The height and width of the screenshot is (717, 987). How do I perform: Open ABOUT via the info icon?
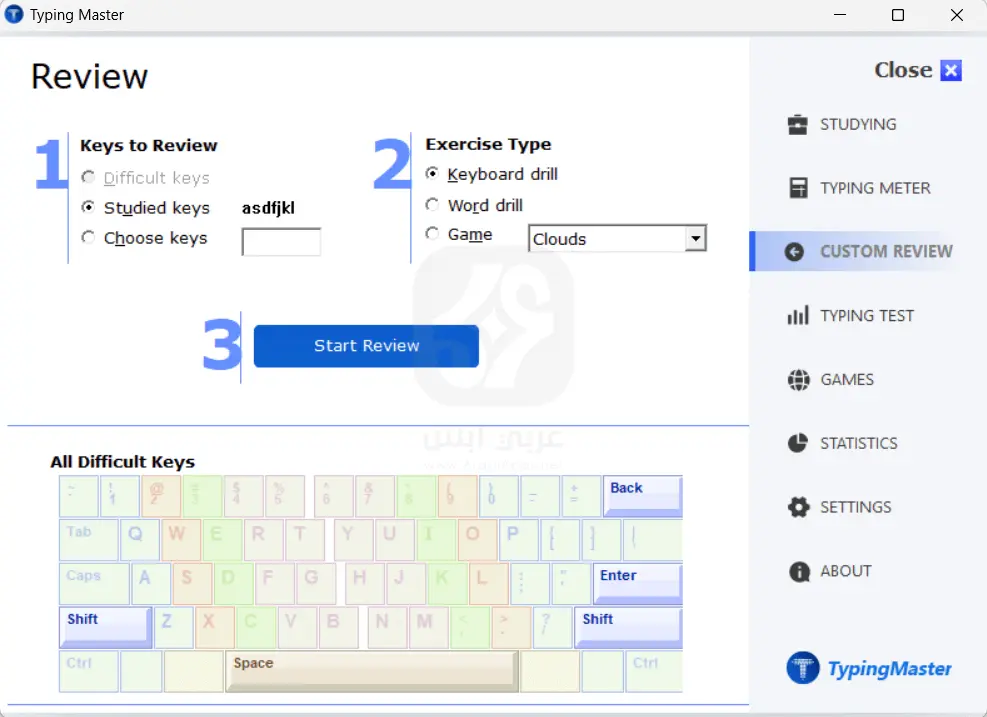pyautogui.click(x=798, y=571)
